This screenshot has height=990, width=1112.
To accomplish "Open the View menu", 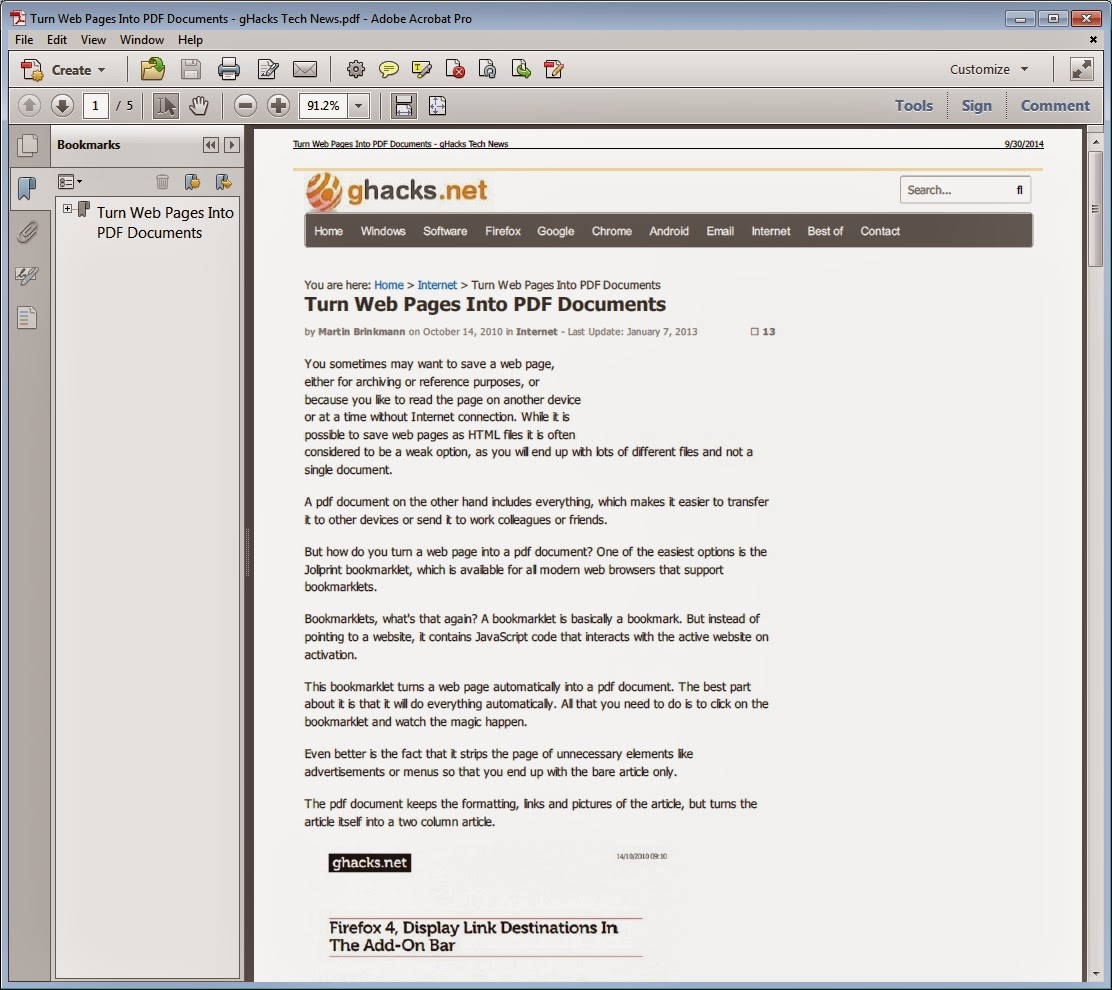I will (93, 40).
